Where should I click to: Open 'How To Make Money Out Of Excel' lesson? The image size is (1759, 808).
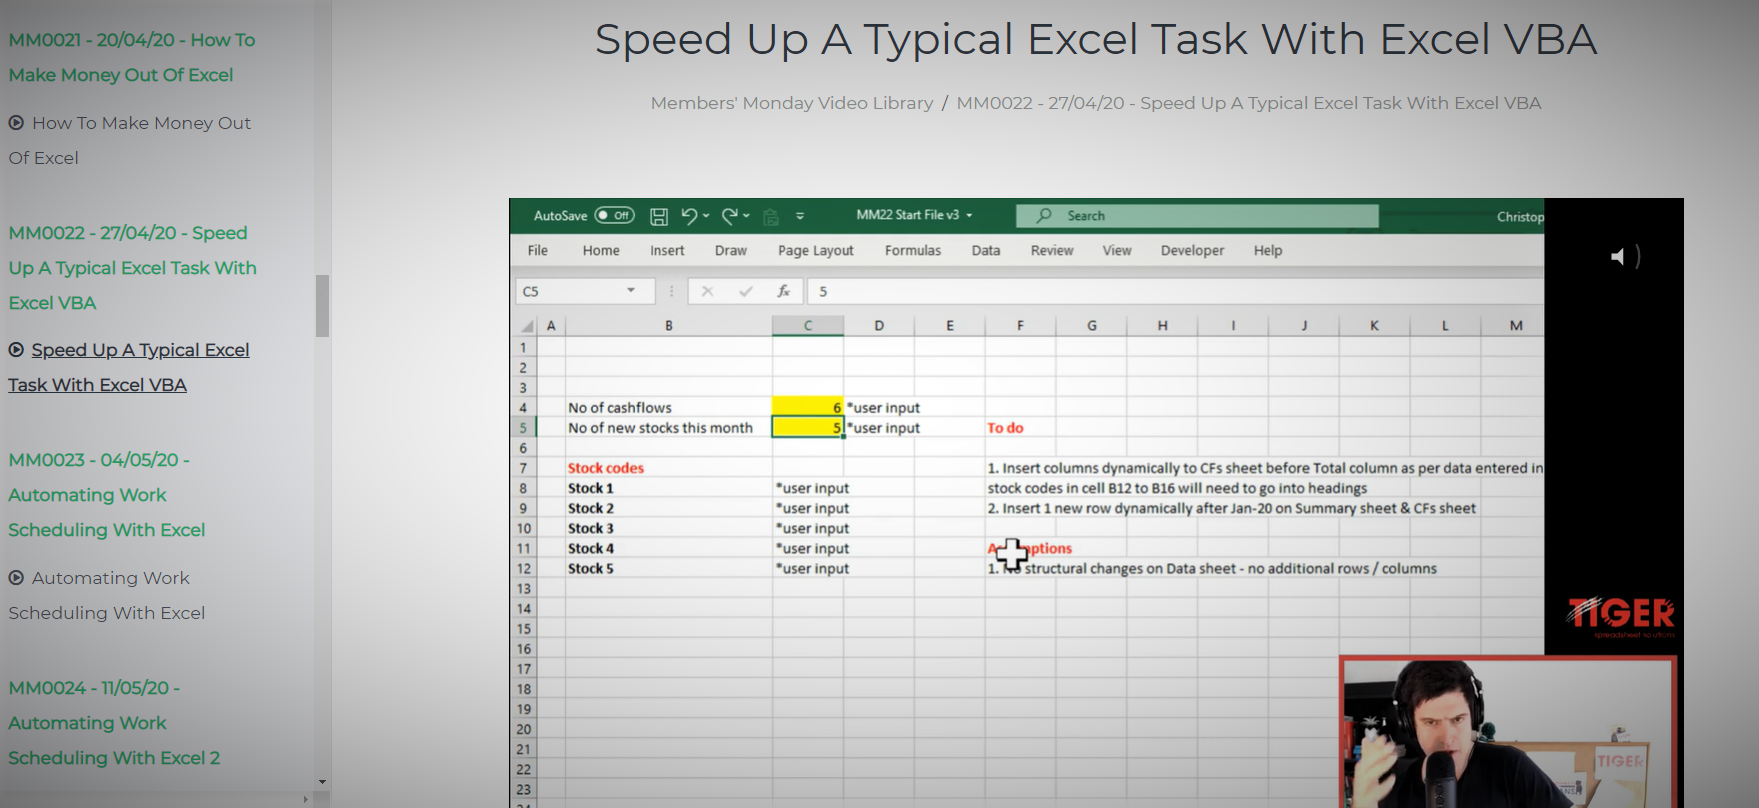coord(141,123)
